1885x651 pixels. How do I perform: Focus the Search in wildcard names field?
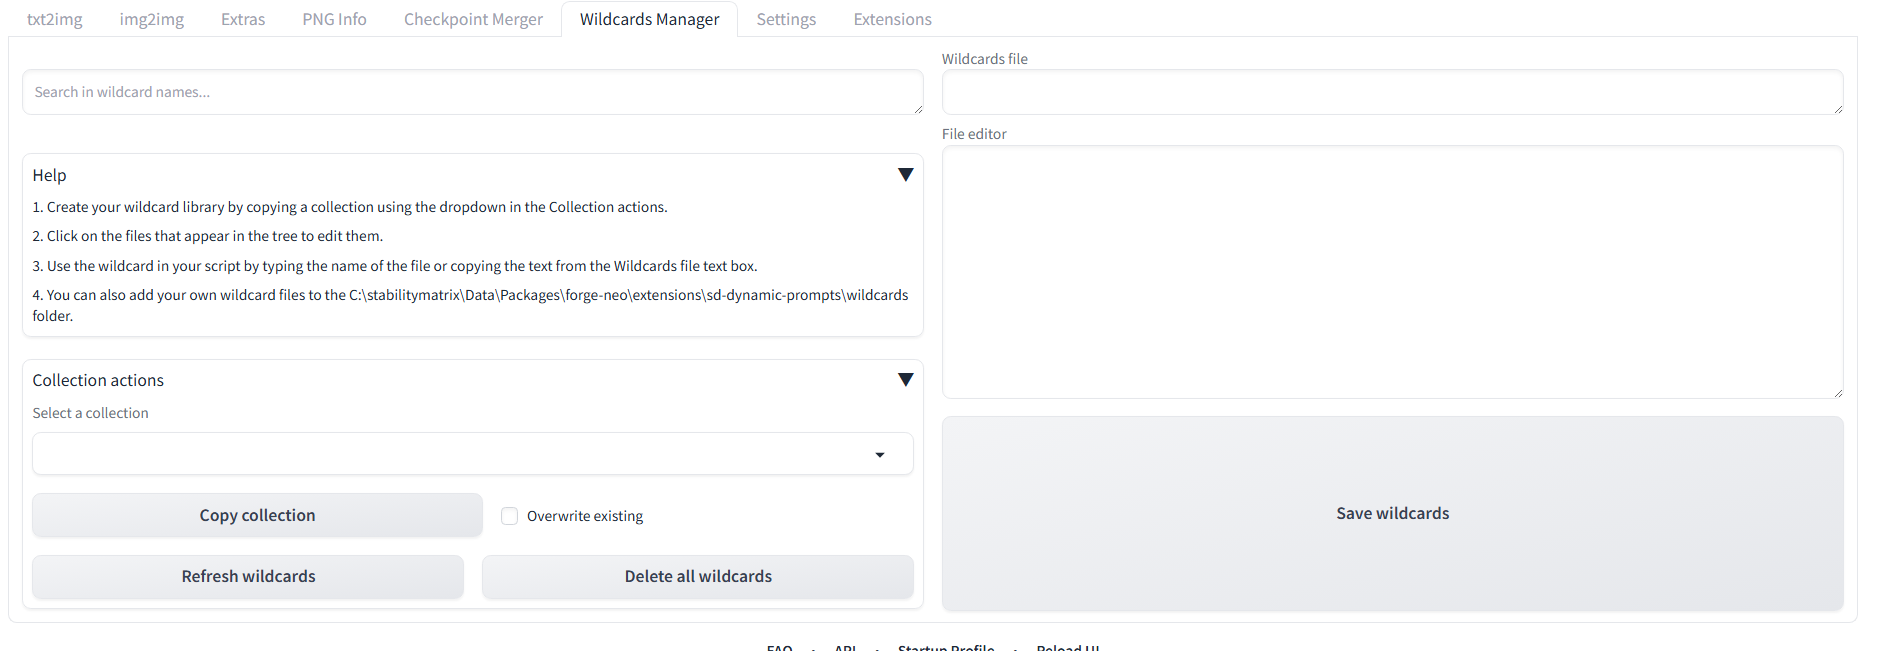point(472,92)
